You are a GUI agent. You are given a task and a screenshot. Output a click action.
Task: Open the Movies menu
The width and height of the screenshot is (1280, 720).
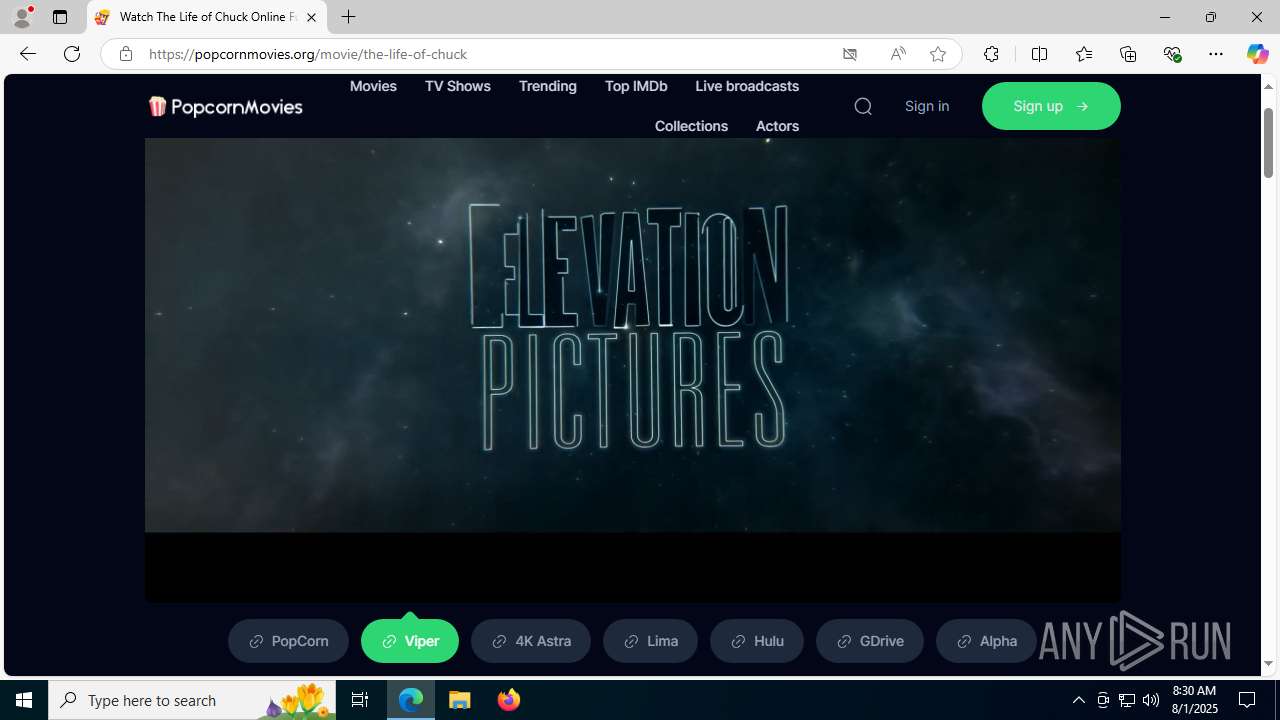click(373, 86)
